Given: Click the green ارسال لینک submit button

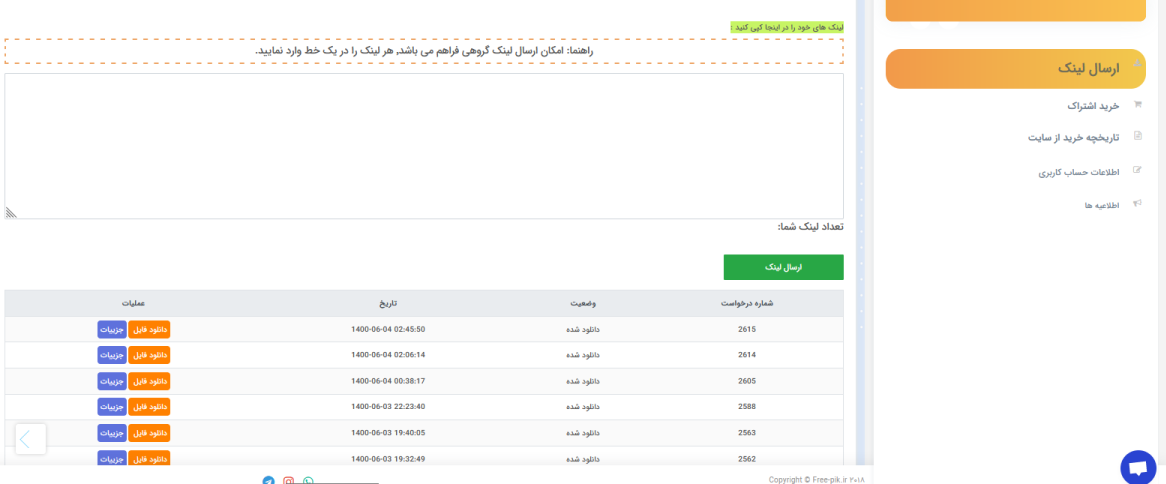Looking at the screenshot, I should [x=784, y=267].
